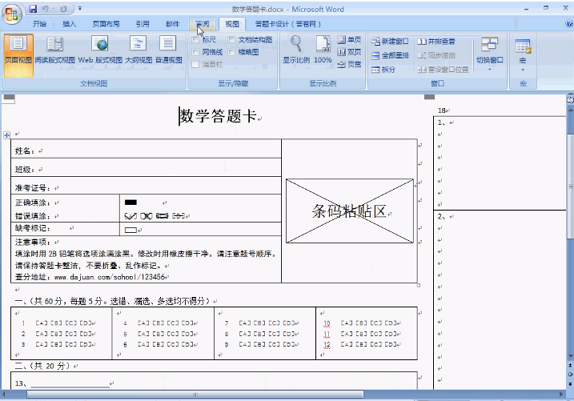Open the 插入 Insert tab
Viewport: 574px width, 401px height.
[x=69, y=24]
